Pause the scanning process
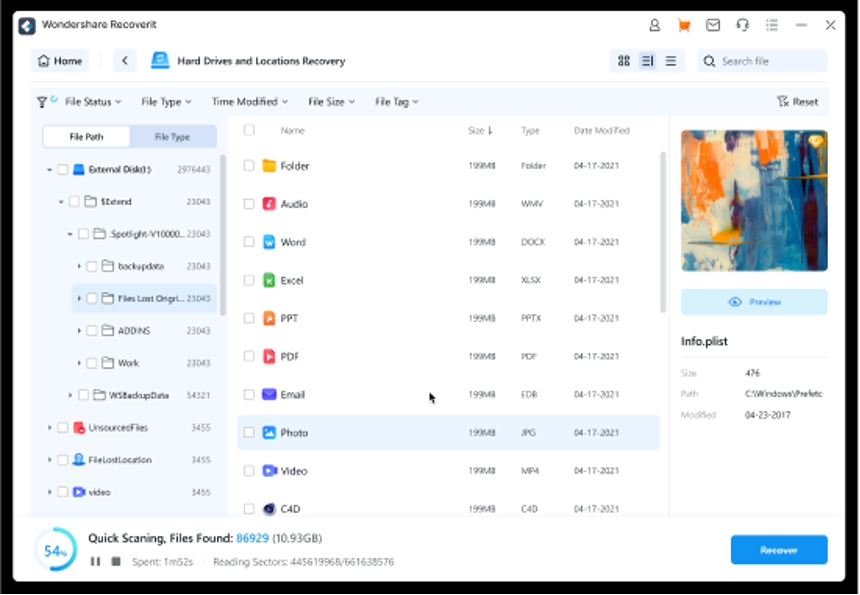Screen dimensions: 860x595 pos(95,562)
